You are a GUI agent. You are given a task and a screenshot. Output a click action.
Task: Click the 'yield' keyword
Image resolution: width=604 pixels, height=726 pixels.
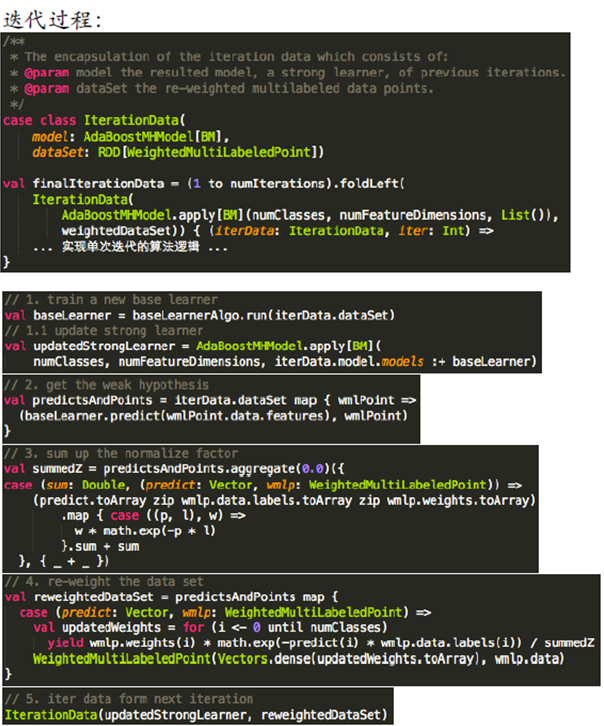(x=65, y=643)
